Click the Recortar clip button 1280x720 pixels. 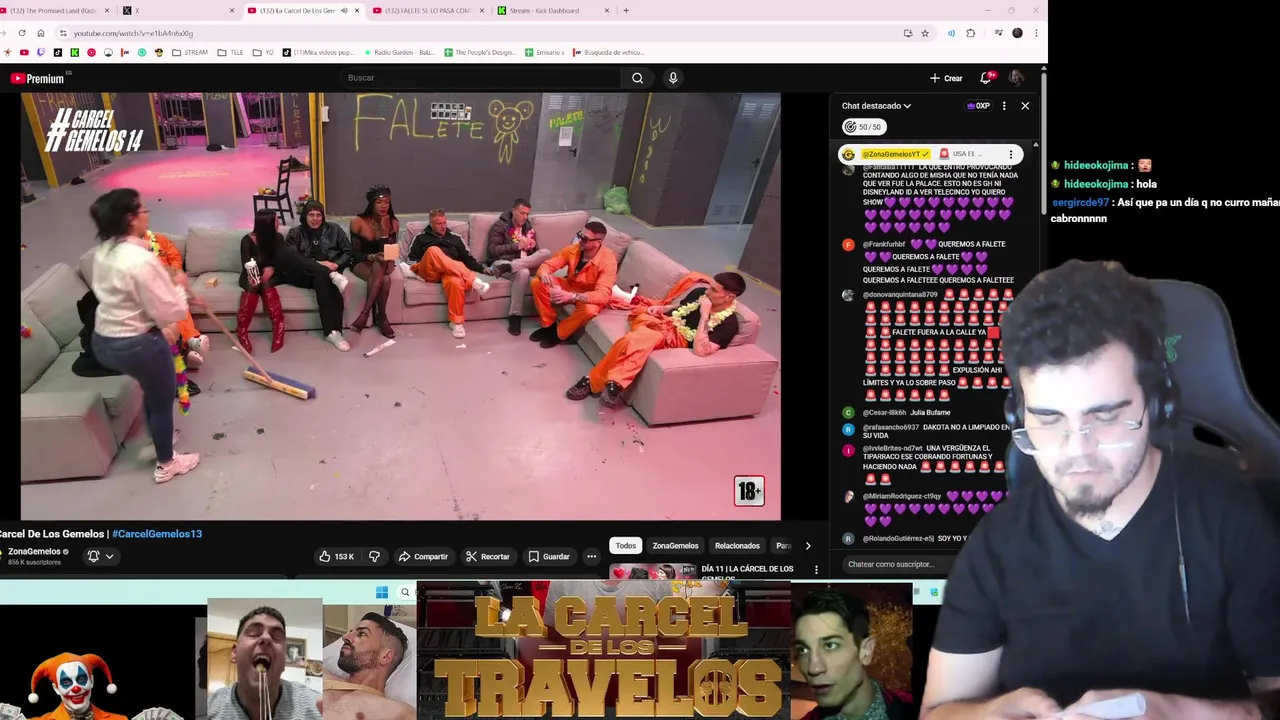click(x=488, y=556)
